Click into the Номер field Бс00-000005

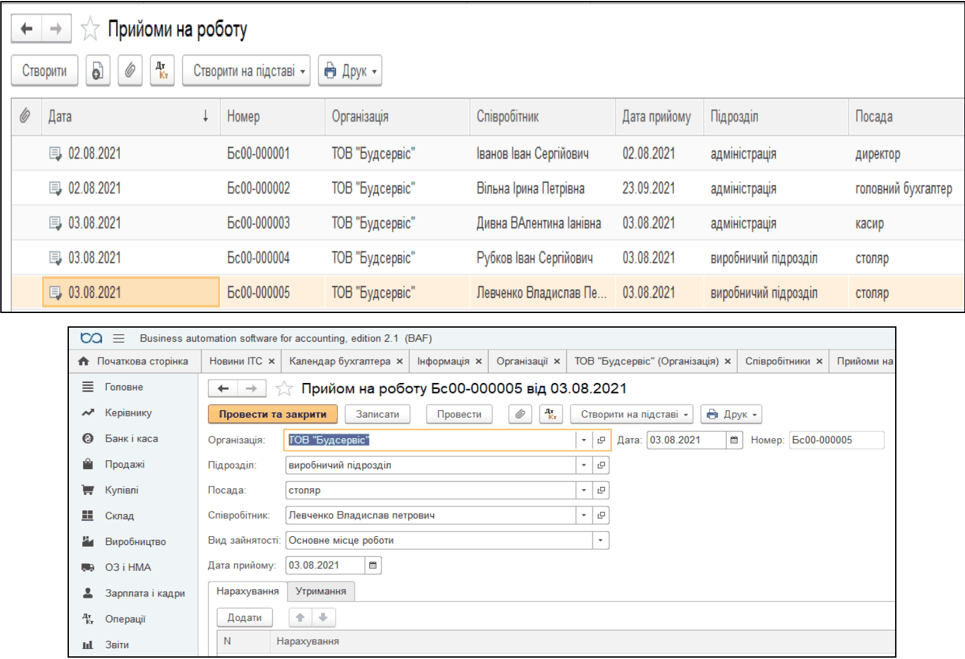coord(836,440)
